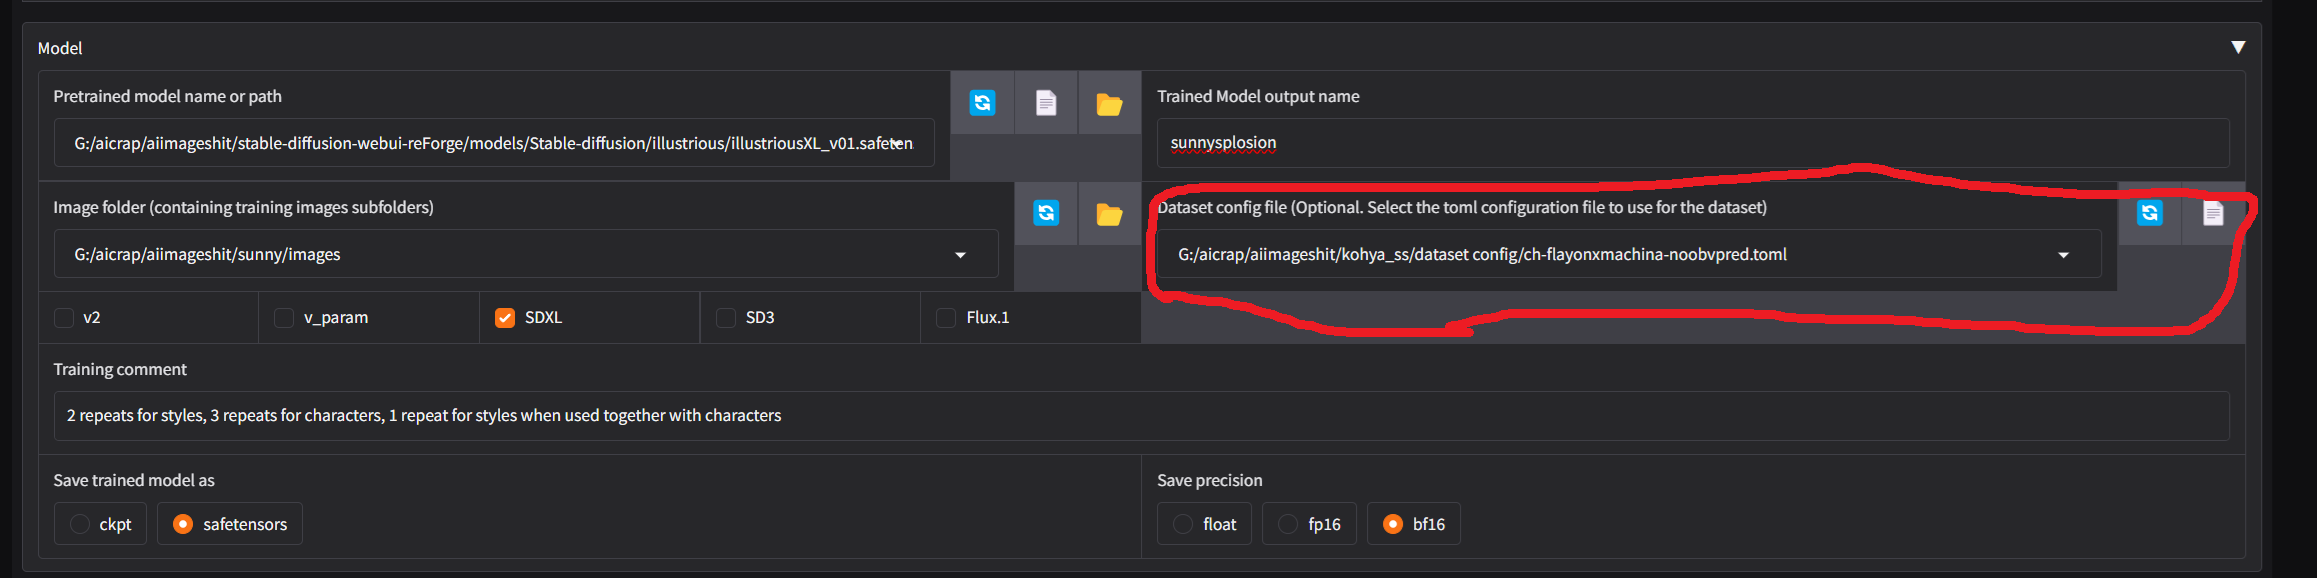Click the pretrained model file browse icon
Viewport: 2317px width, 578px height.
pyautogui.click(x=1045, y=103)
